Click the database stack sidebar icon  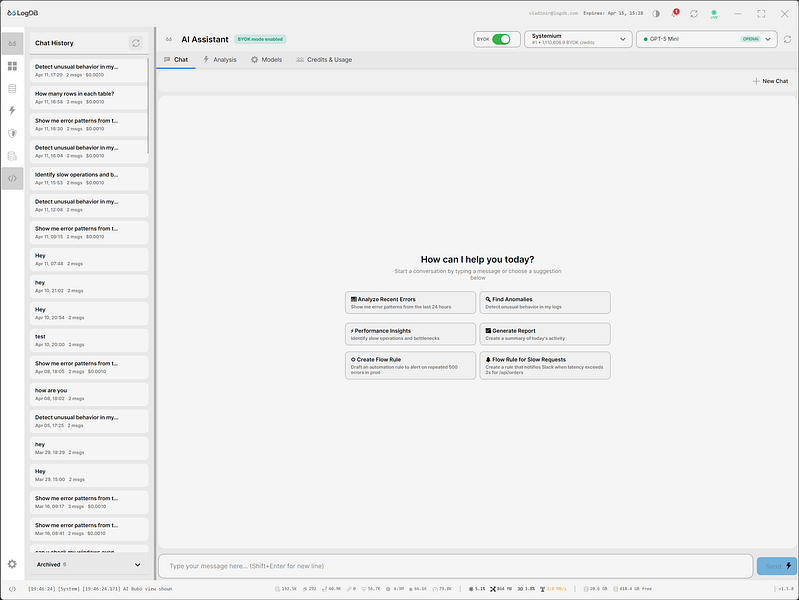pos(12,156)
